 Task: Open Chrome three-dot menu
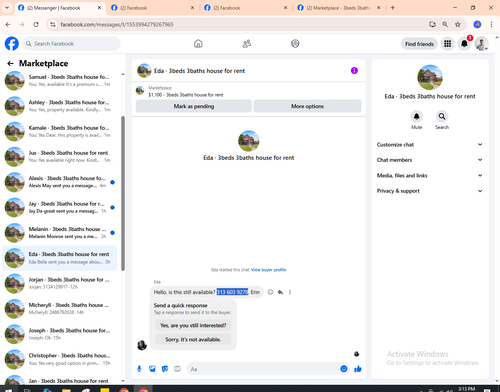pyautogui.click(x=491, y=24)
